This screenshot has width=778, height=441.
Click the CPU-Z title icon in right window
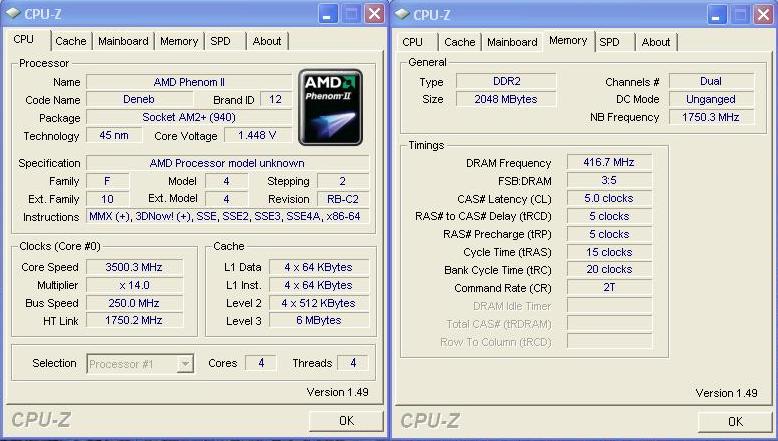402,14
